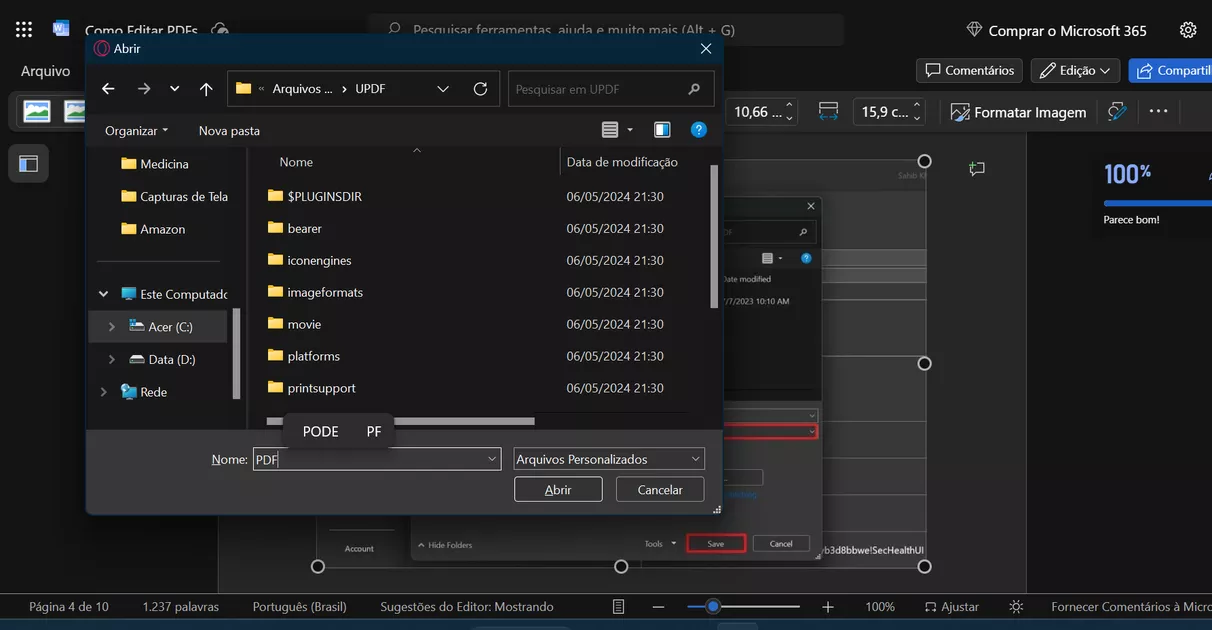The width and height of the screenshot is (1212, 630).
Task: Click inside the Nome filename field
Action: click(370, 458)
